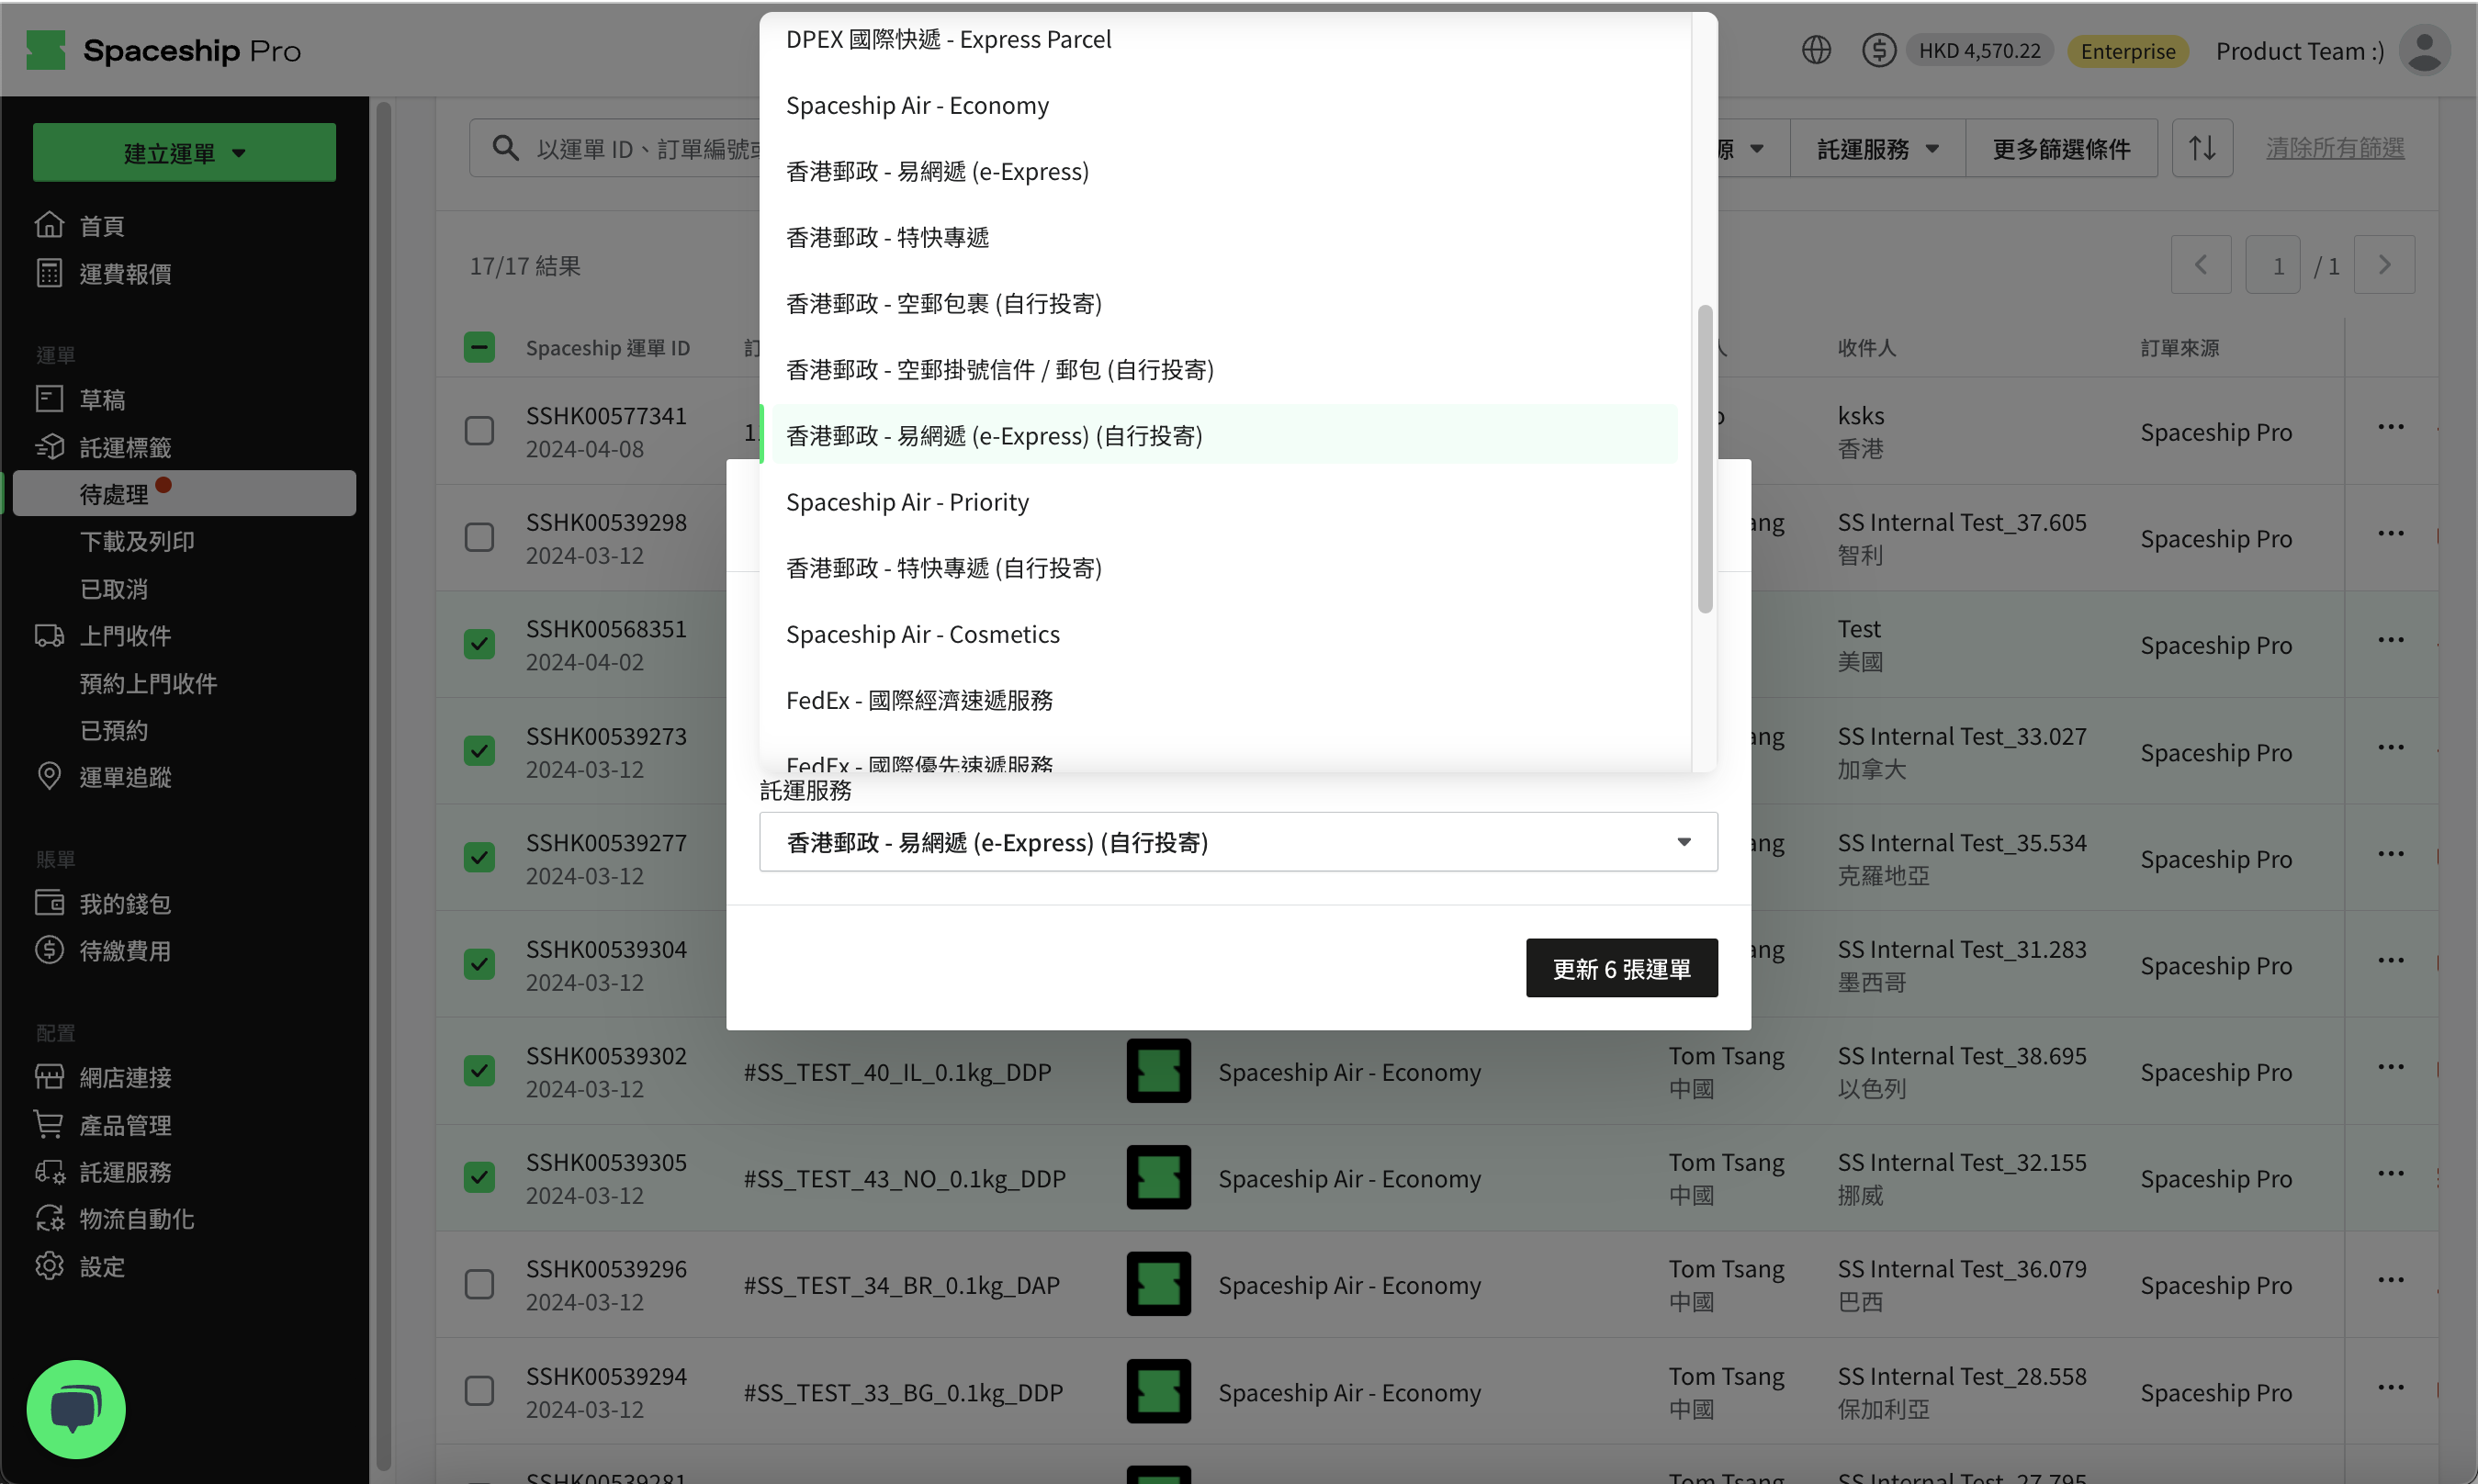Open more actions for SSHK00577341 row
Image resolution: width=2478 pixels, height=1484 pixels.
[x=2391, y=427]
